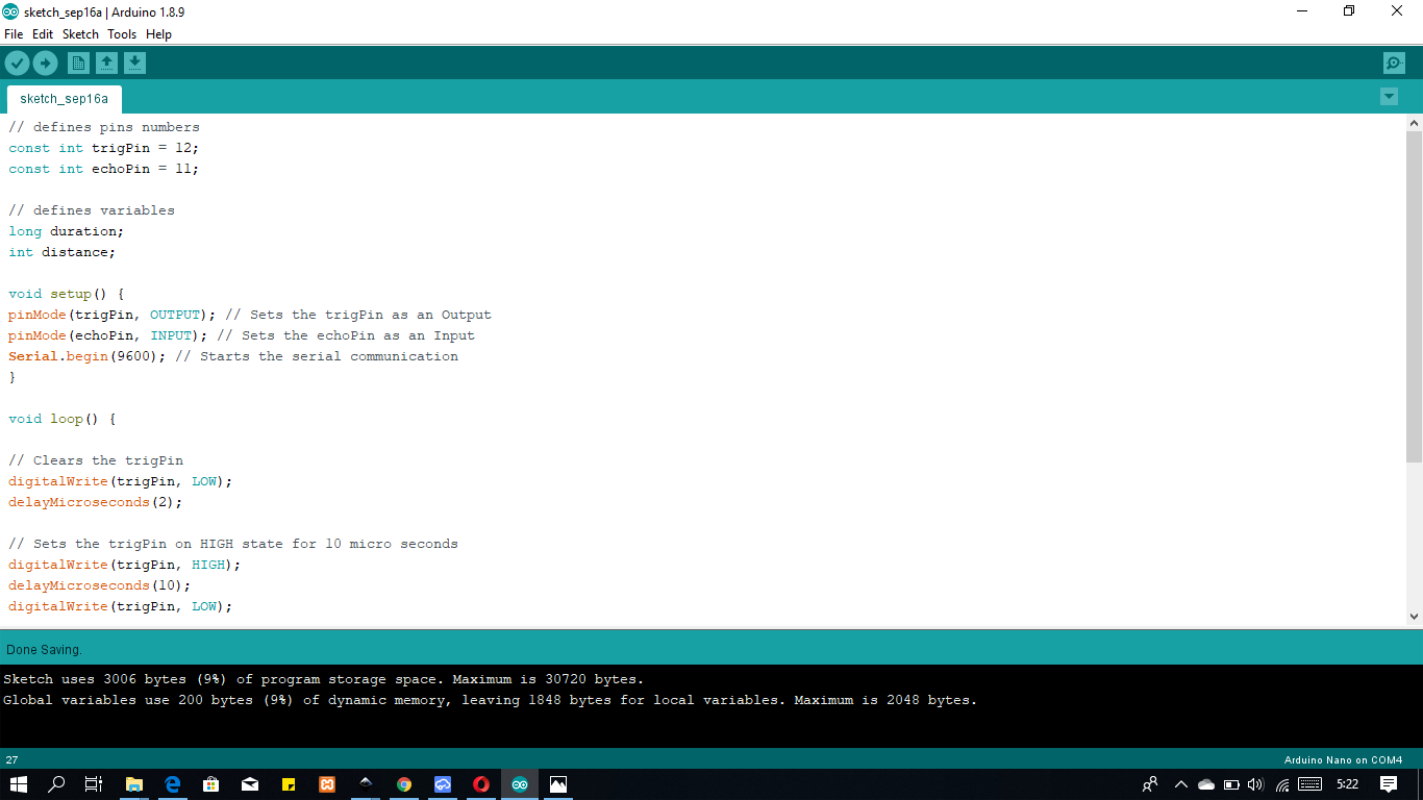Click the 'pinMode(echoPin, INPUT);' line

[108, 335]
